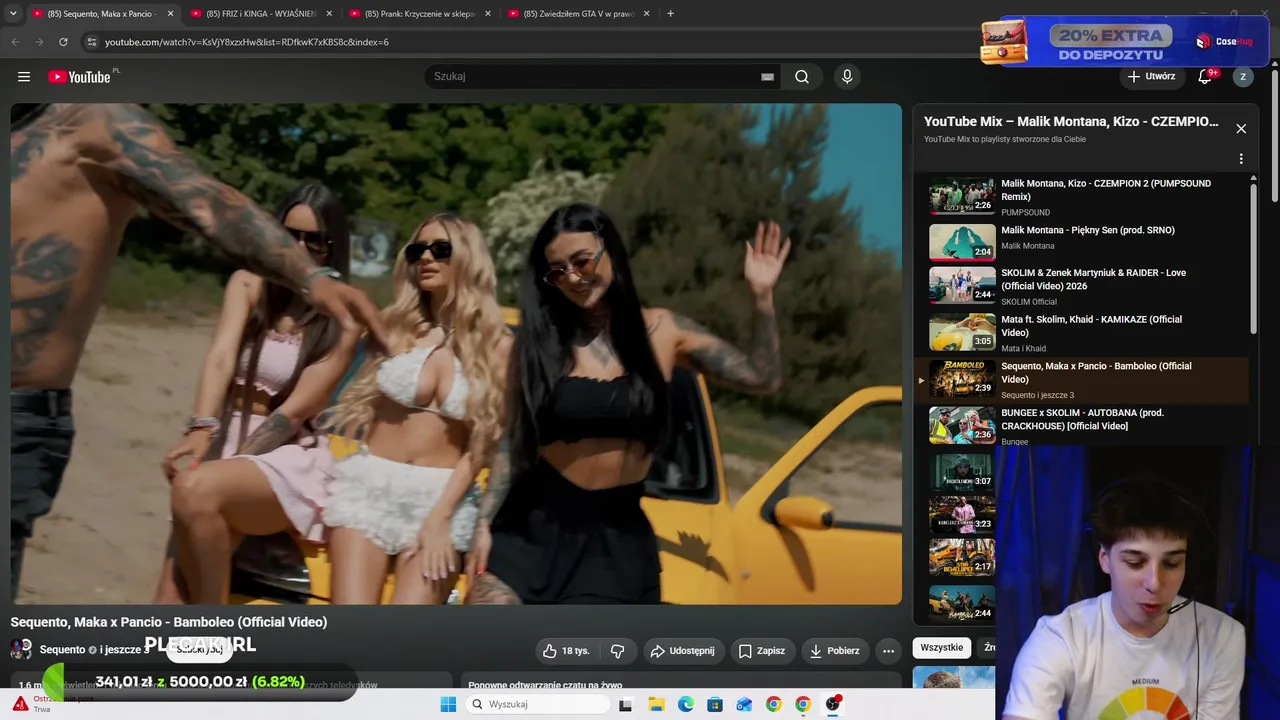Click the search magnifier button

click(802, 77)
